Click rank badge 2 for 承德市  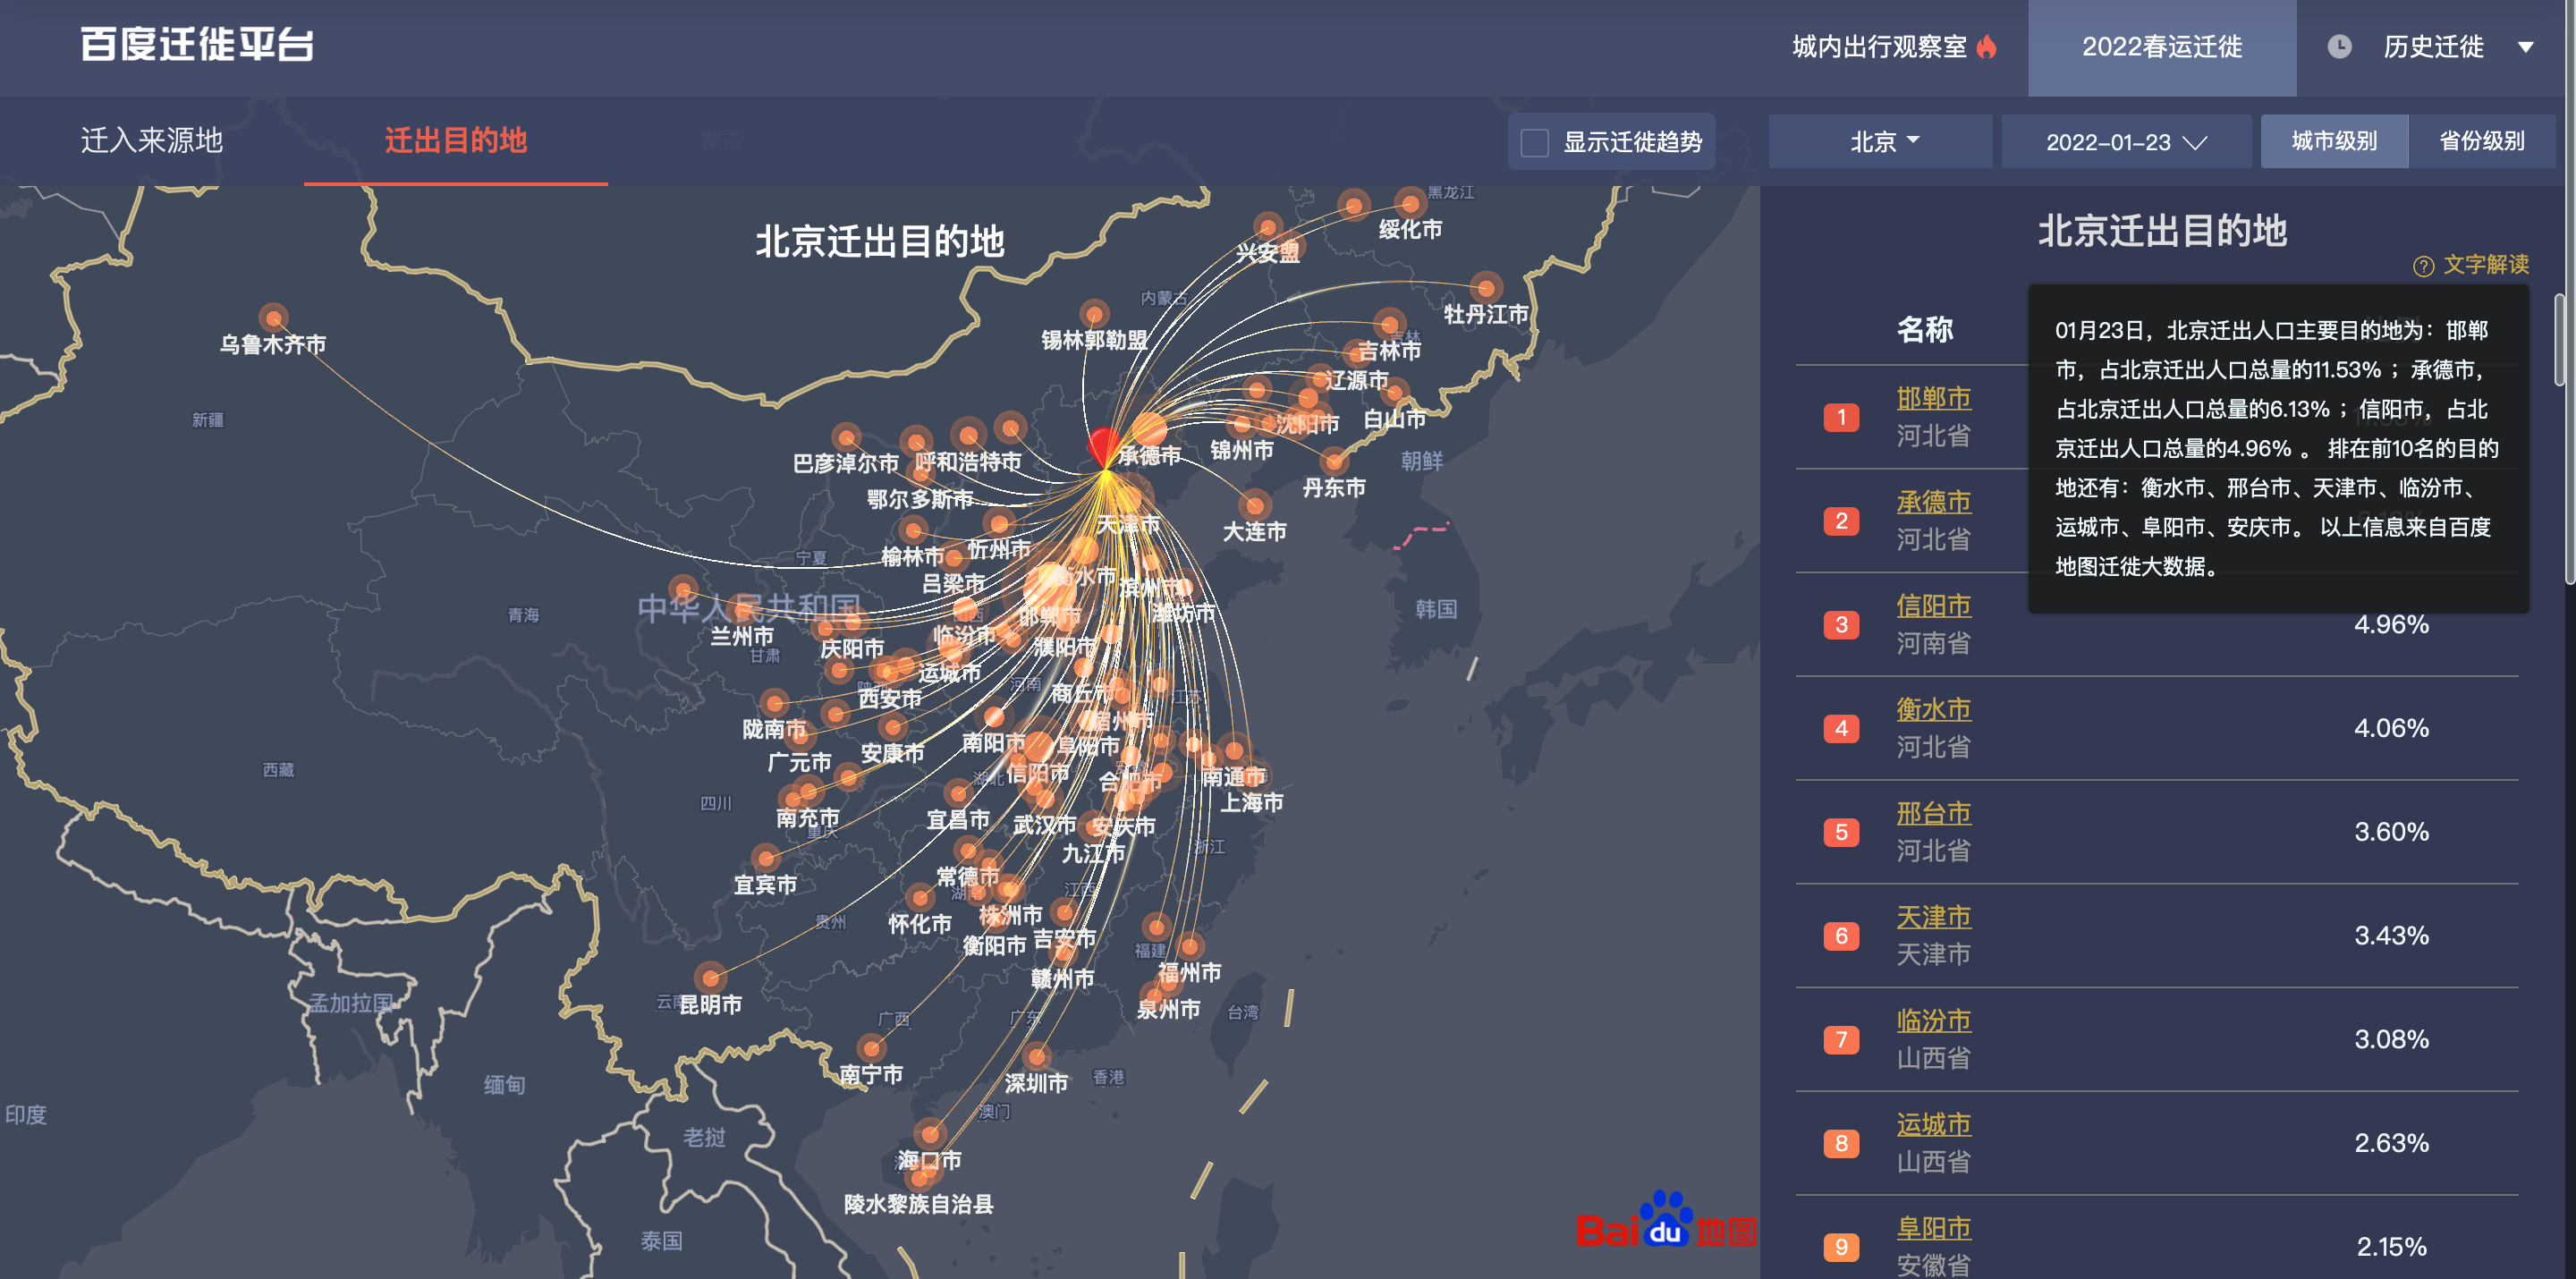pyautogui.click(x=1841, y=521)
